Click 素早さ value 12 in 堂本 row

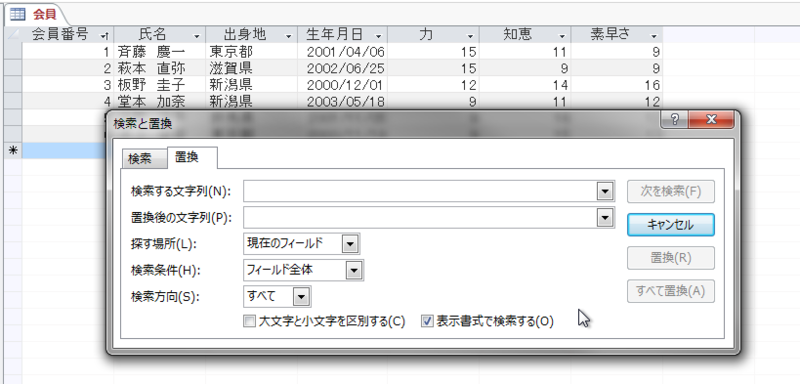click(x=617, y=101)
